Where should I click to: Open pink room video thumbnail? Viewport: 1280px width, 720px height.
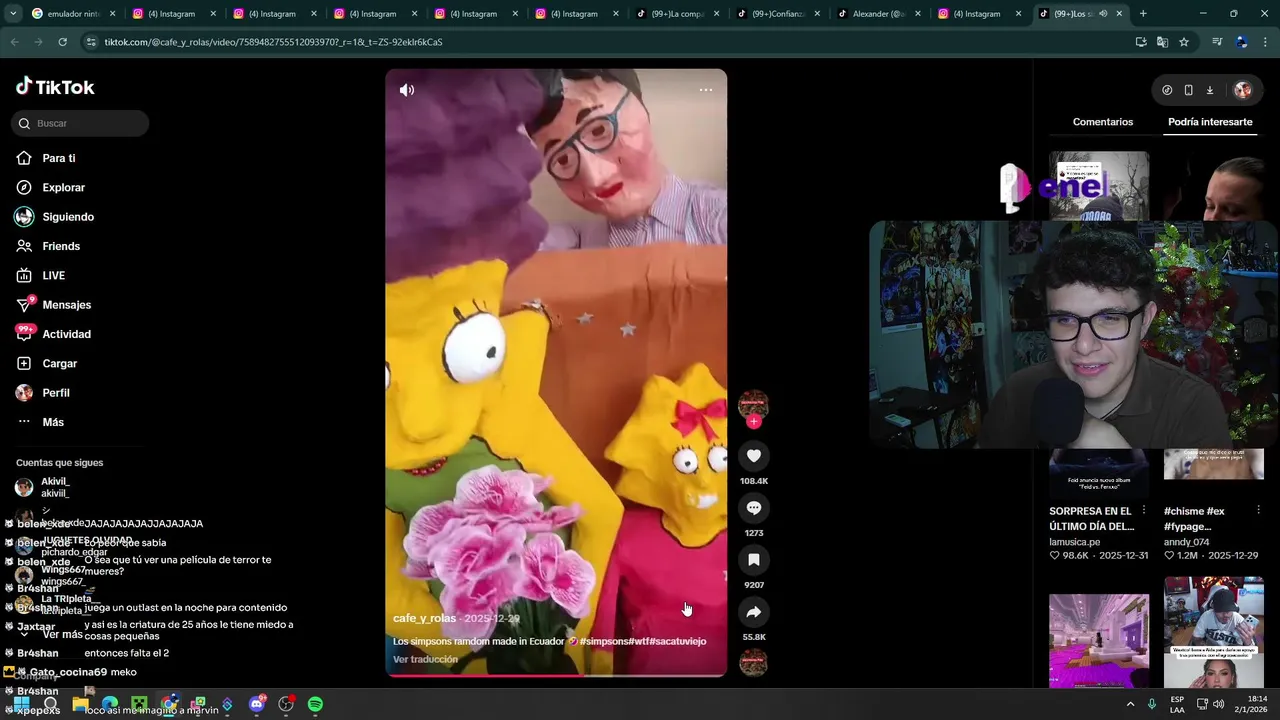click(1099, 640)
